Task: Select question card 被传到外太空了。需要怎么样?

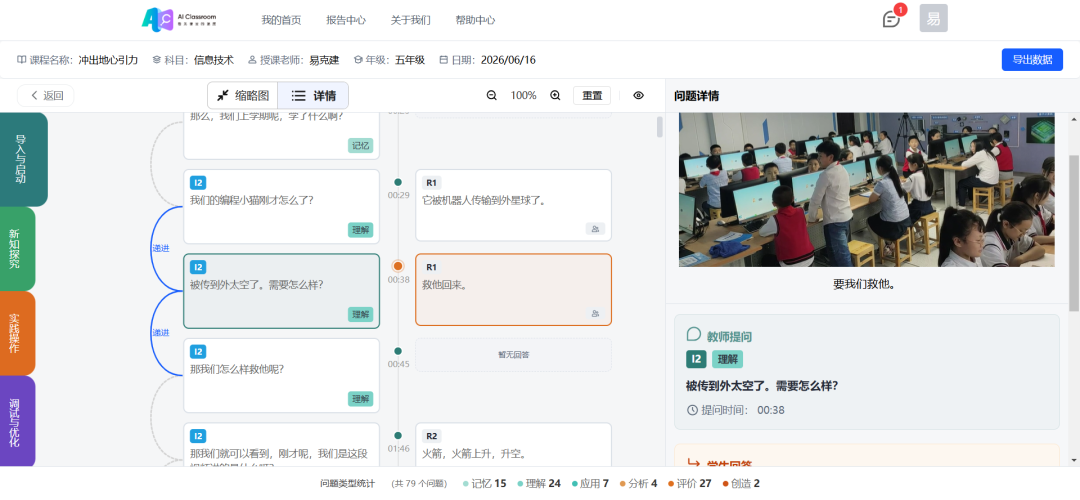Action: pos(281,291)
